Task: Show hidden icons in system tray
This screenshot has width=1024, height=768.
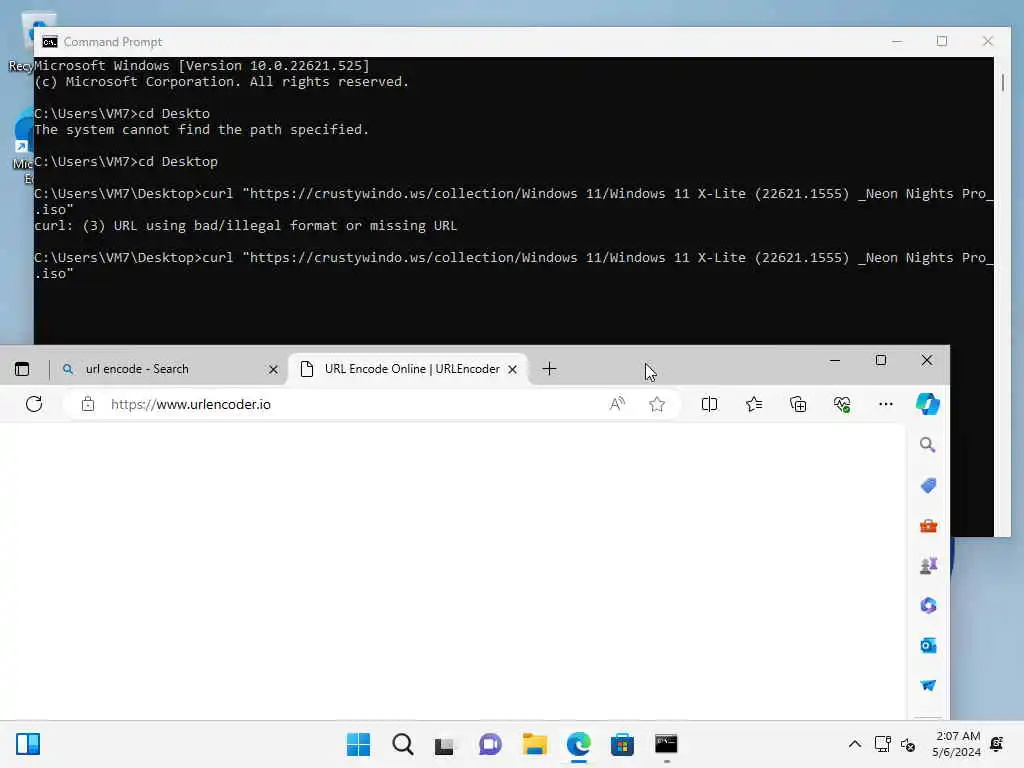Action: [854, 744]
